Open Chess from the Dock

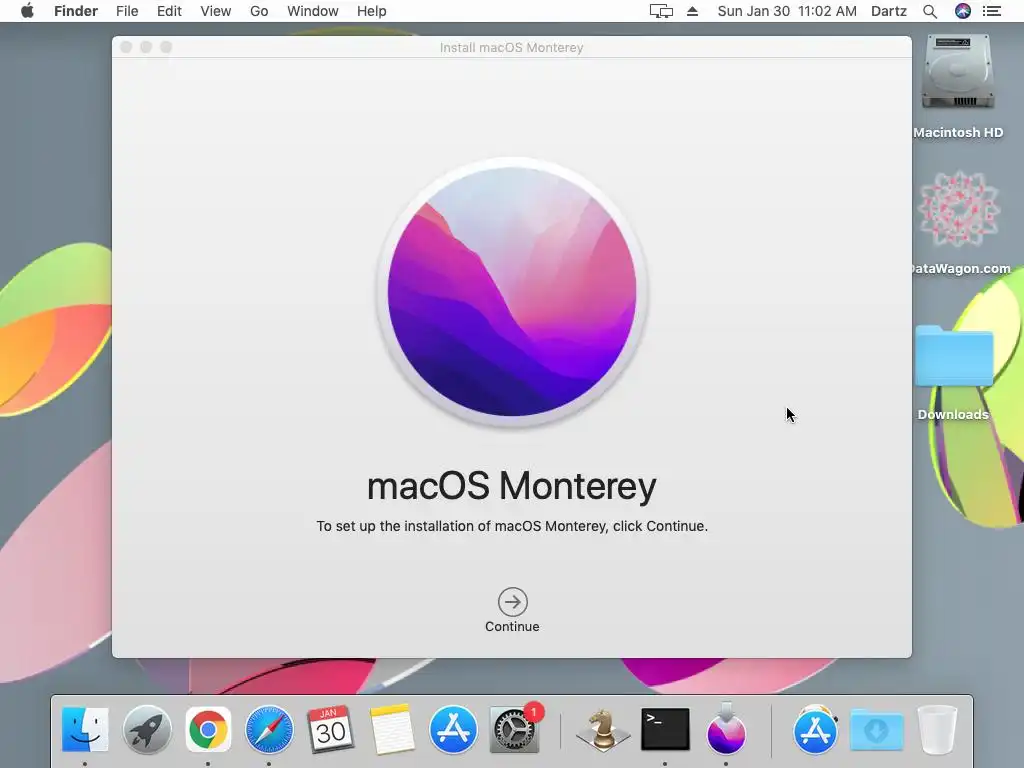[603, 729]
